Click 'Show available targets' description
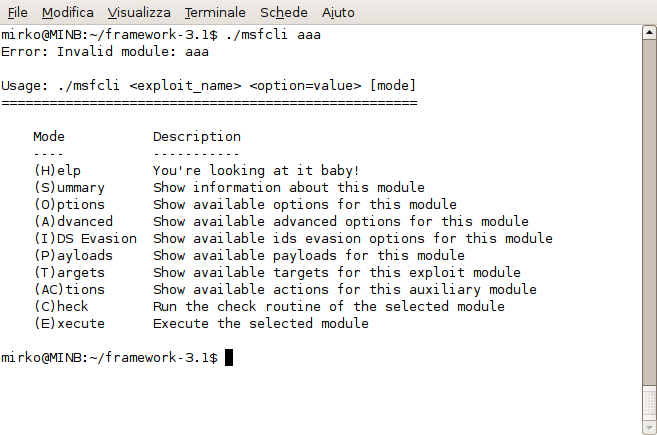The height and width of the screenshot is (435, 657). click(x=337, y=272)
